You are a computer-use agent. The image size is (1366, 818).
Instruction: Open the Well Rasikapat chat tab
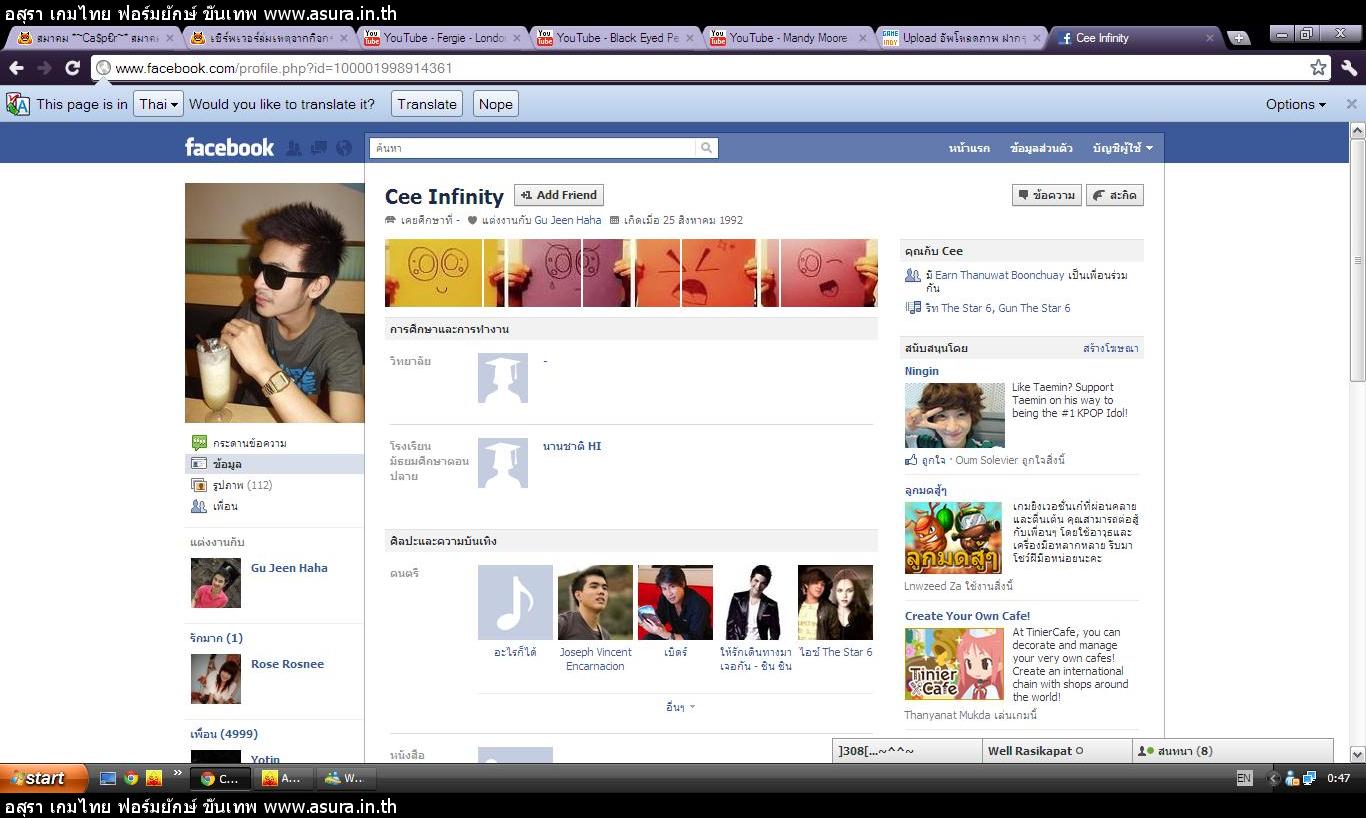pyautogui.click(x=1056, y=751)
